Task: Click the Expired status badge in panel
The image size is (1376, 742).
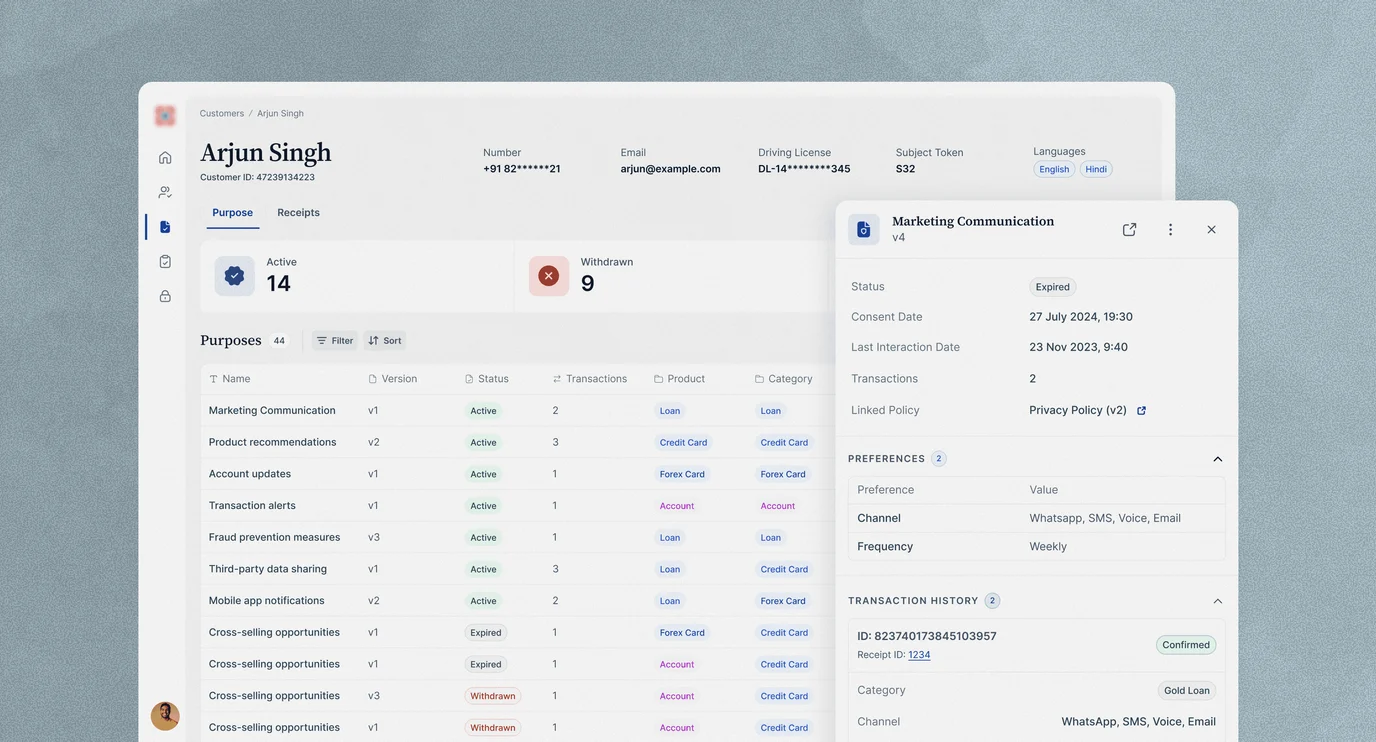Action: (1052, 287)
